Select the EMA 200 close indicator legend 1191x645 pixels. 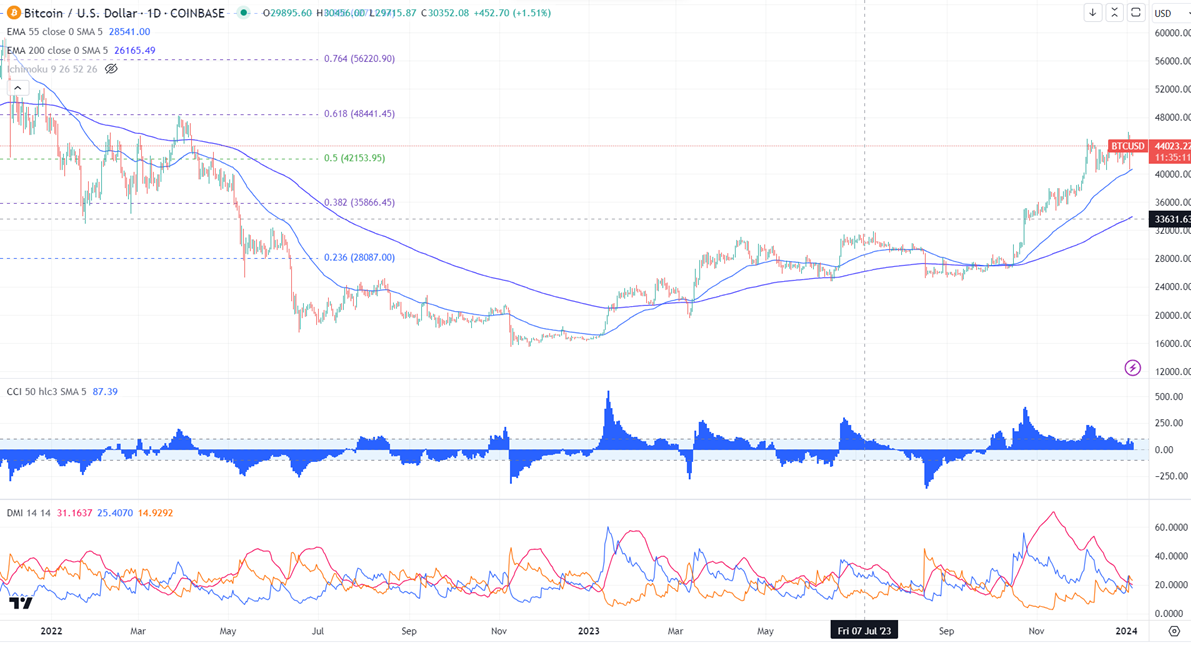pyautogui.click(x=57, y=50)
